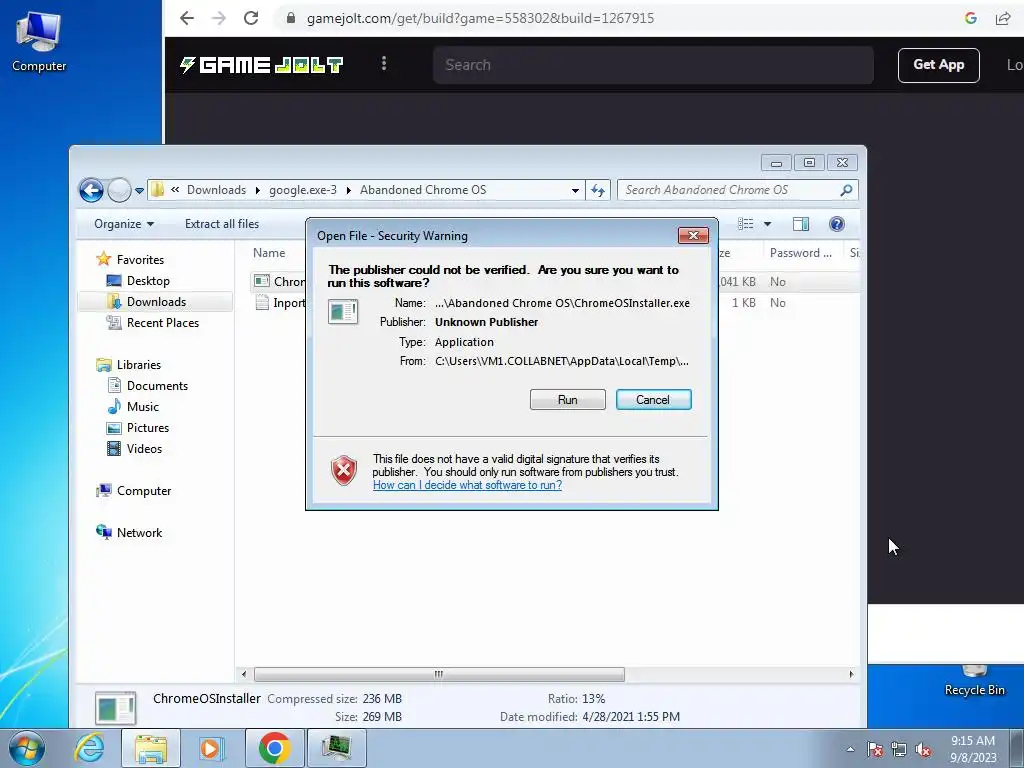Select Abandoned Chrome OS breadcrumb segment
Image resolution: width=1024 pixels, height=768 pixels.
(x=423, y=190)
